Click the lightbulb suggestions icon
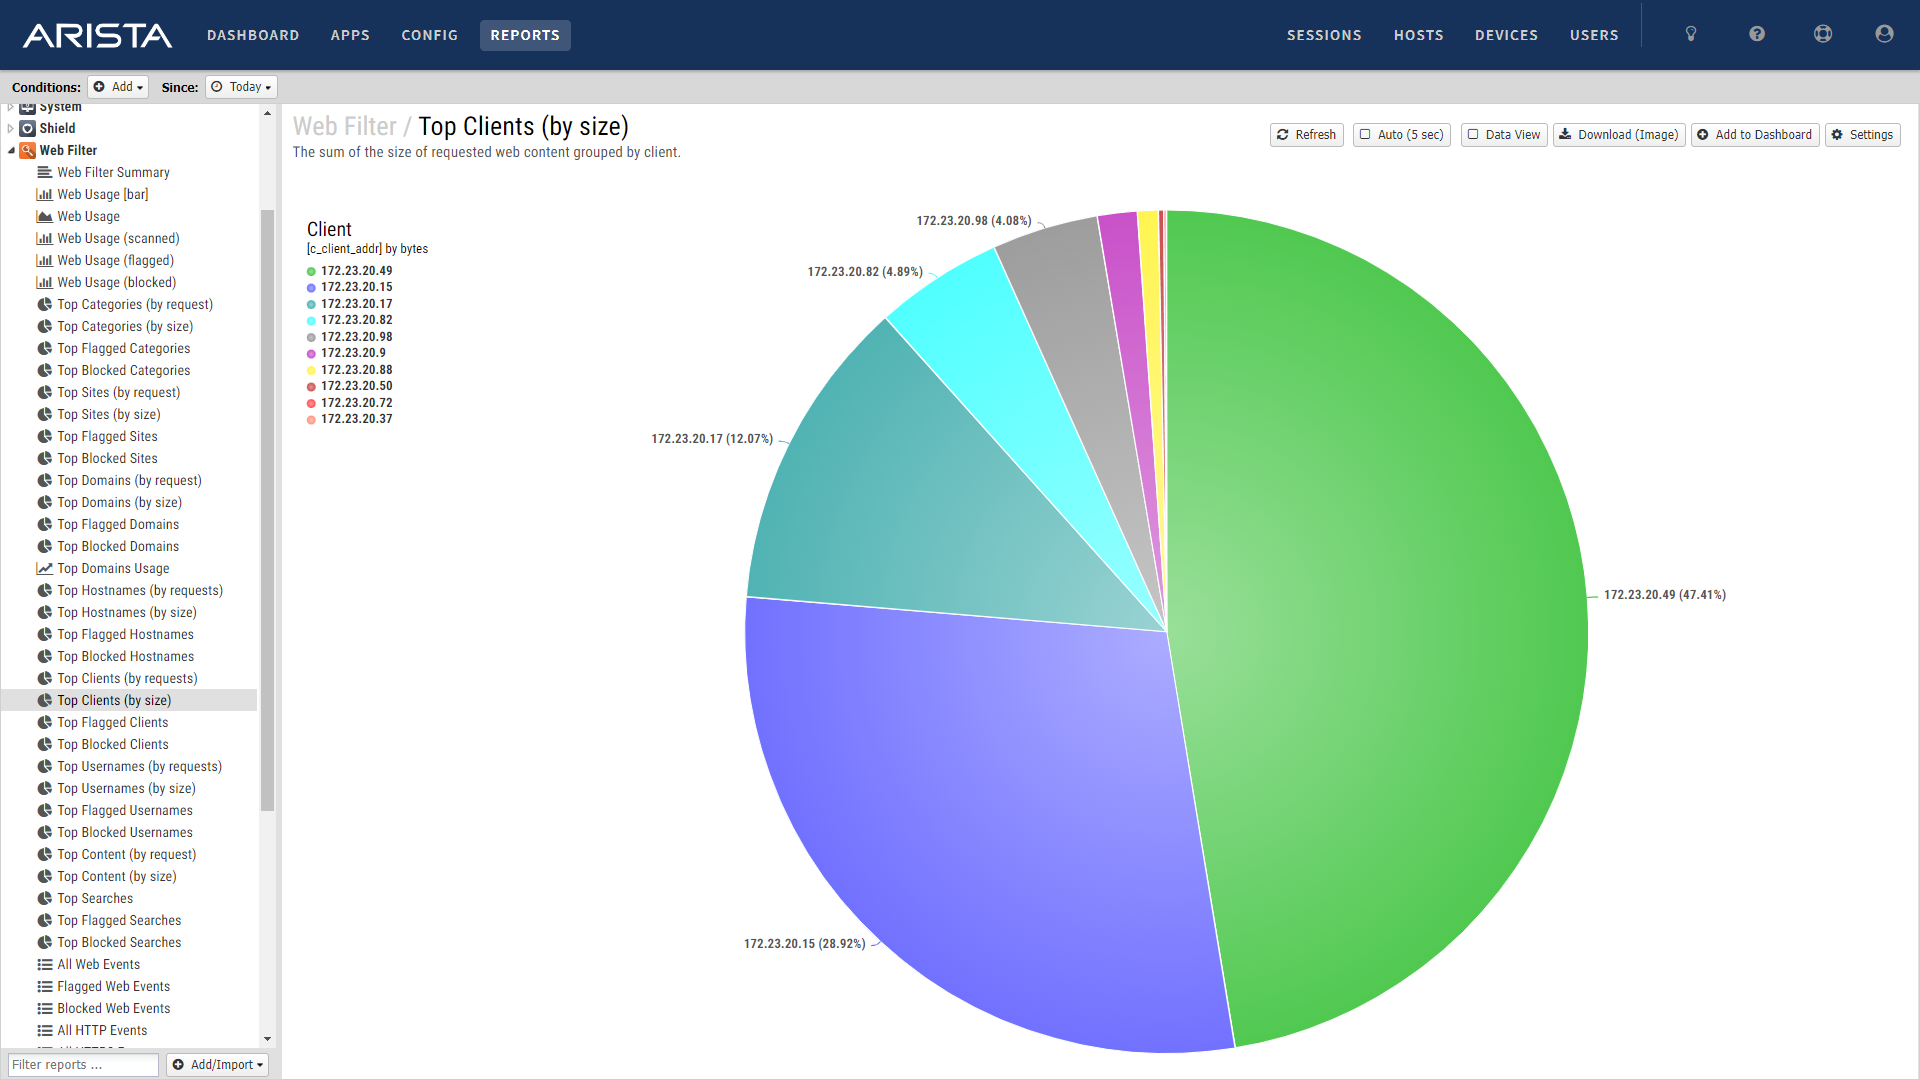This screenshot has width=1920, height=1080. 1691,34
